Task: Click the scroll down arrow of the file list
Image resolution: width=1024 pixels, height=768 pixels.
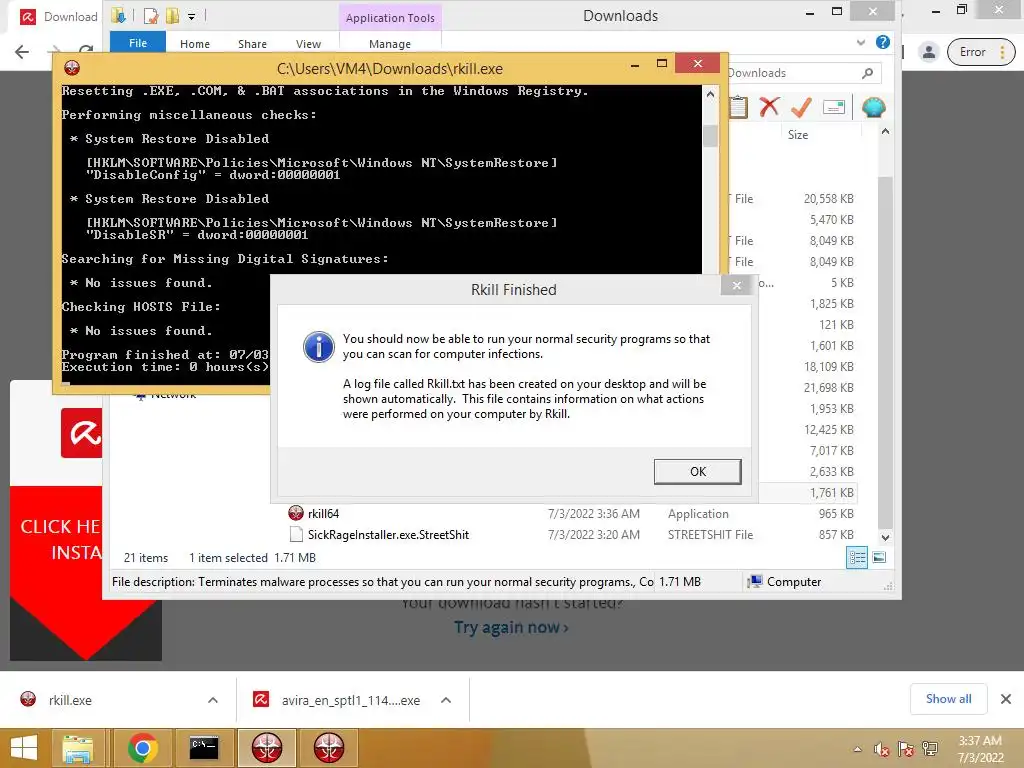Action: coord(885,537)
